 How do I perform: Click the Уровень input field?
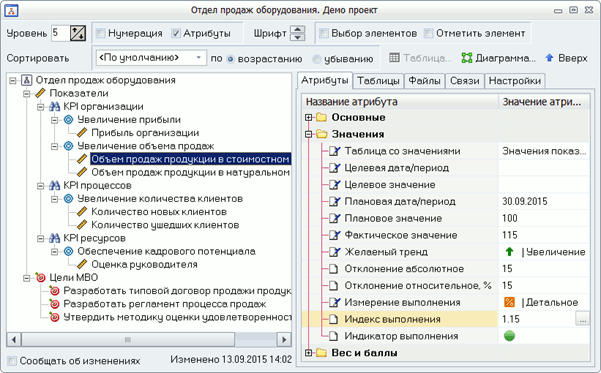pyautogui.click(x=60, y=33)
